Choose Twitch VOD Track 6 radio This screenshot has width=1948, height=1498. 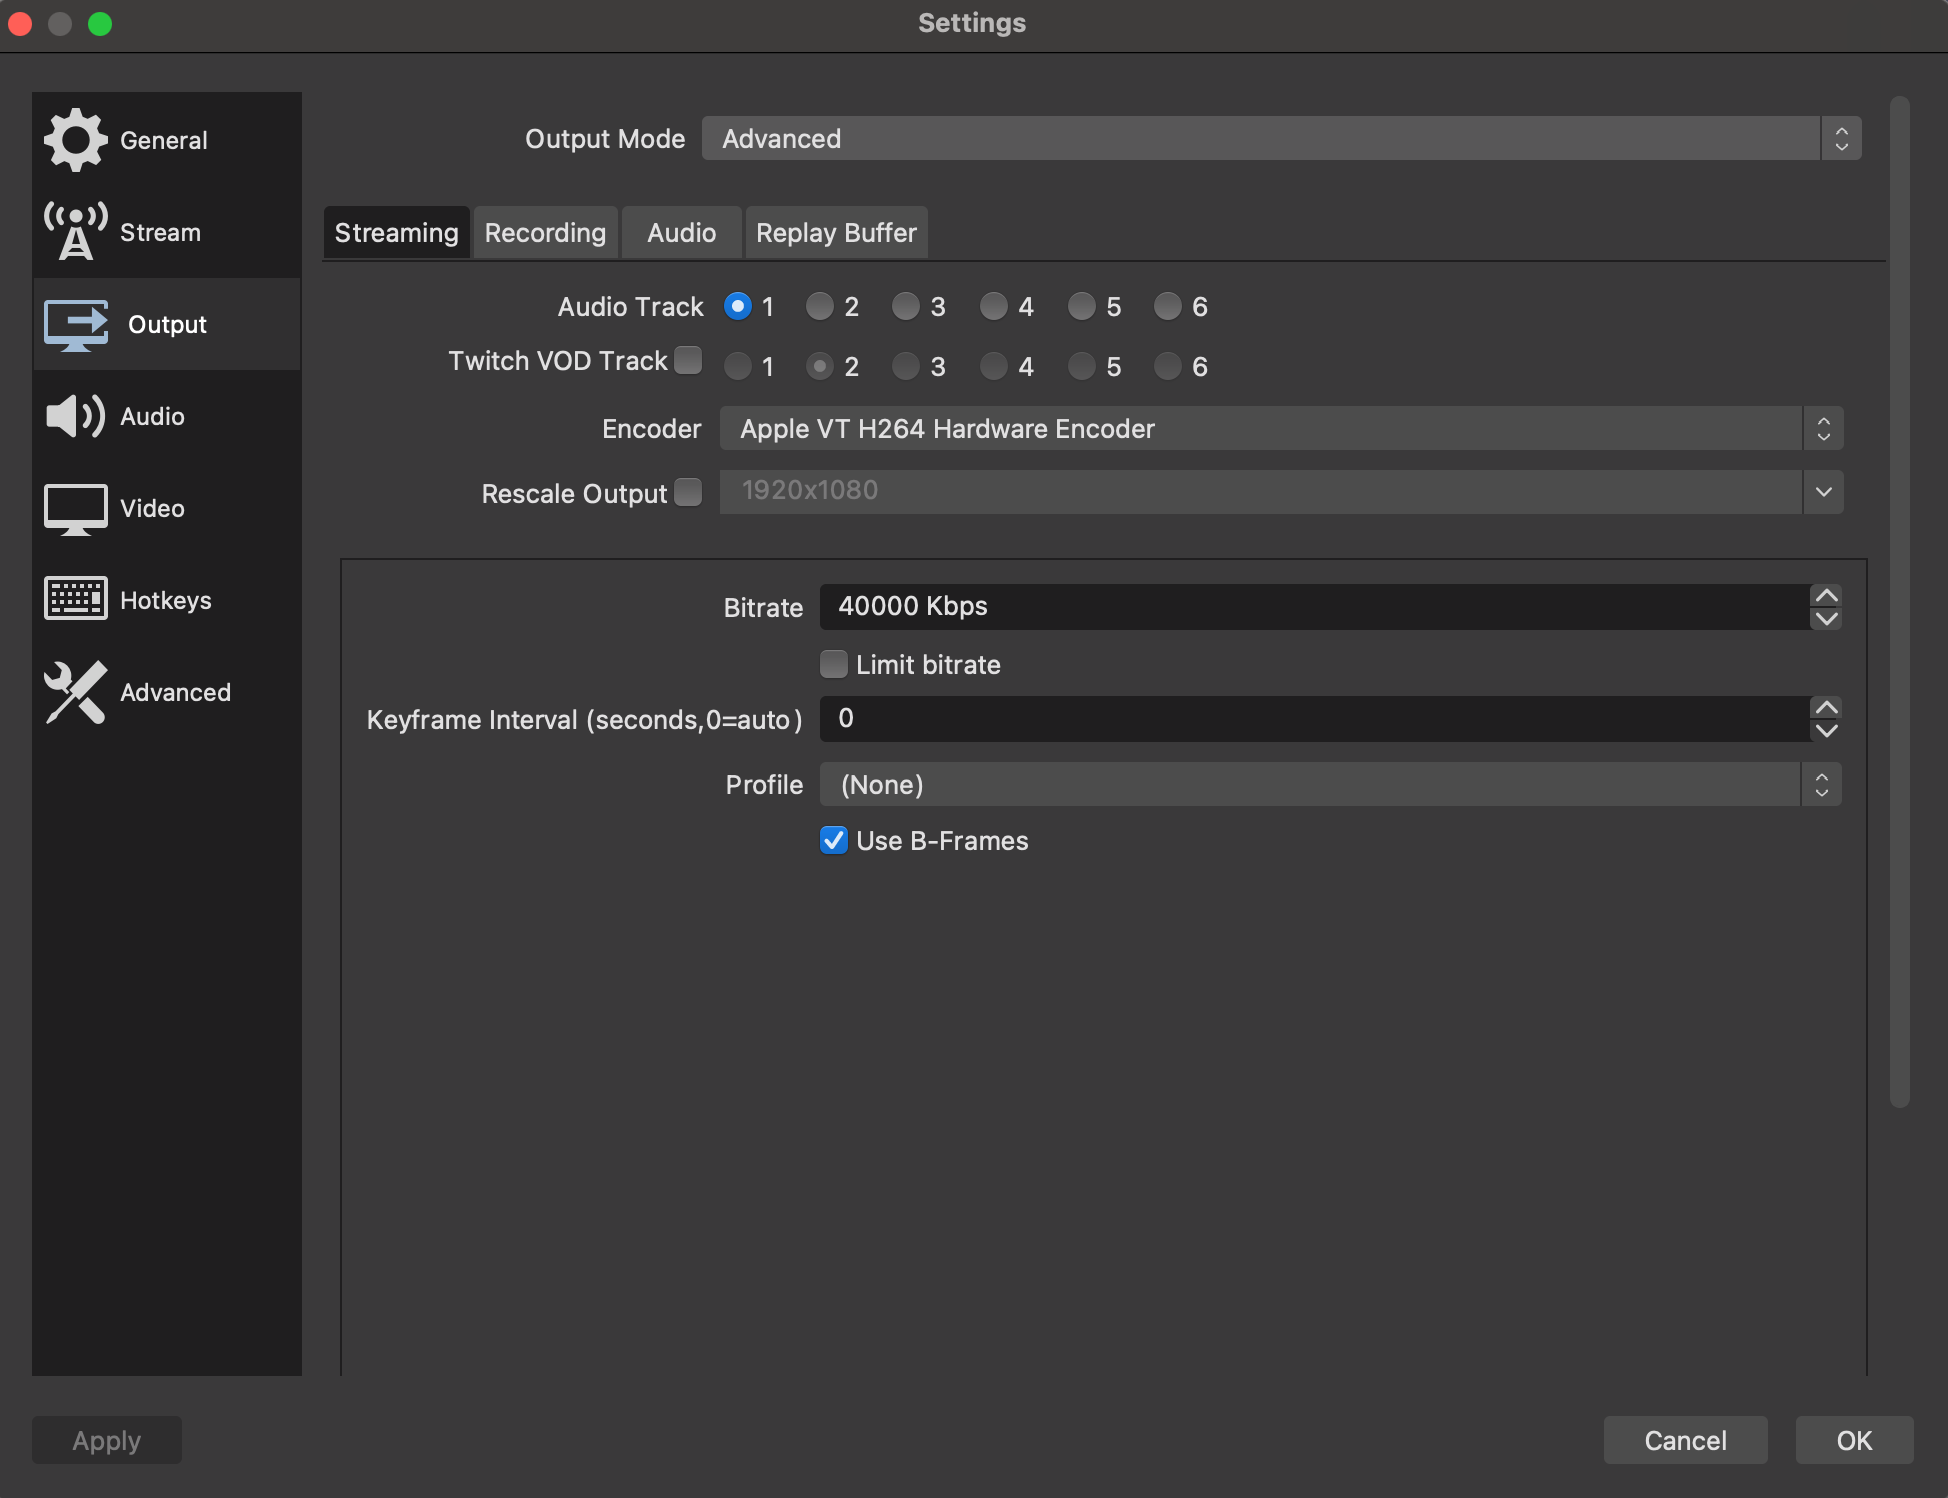coord(1168,366)
